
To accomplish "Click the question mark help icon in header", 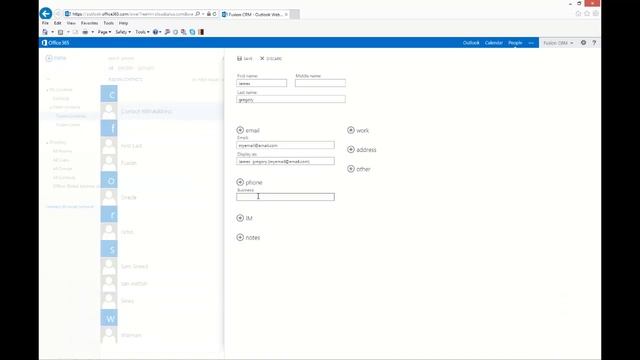I will (x=594, y=42).
